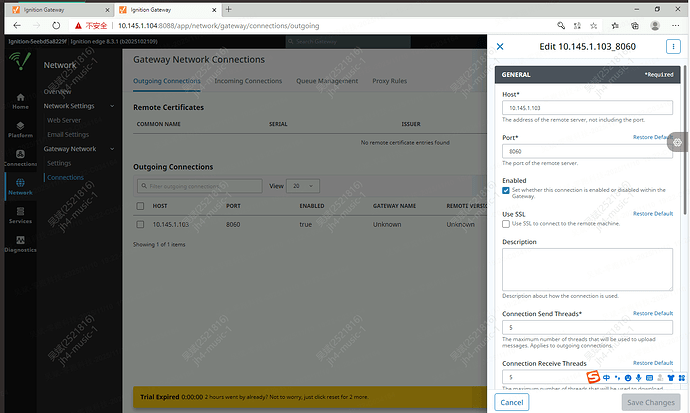Toggle the Enabled checkbox
This screenshot has height=413, width=690.
click(506, 190)
